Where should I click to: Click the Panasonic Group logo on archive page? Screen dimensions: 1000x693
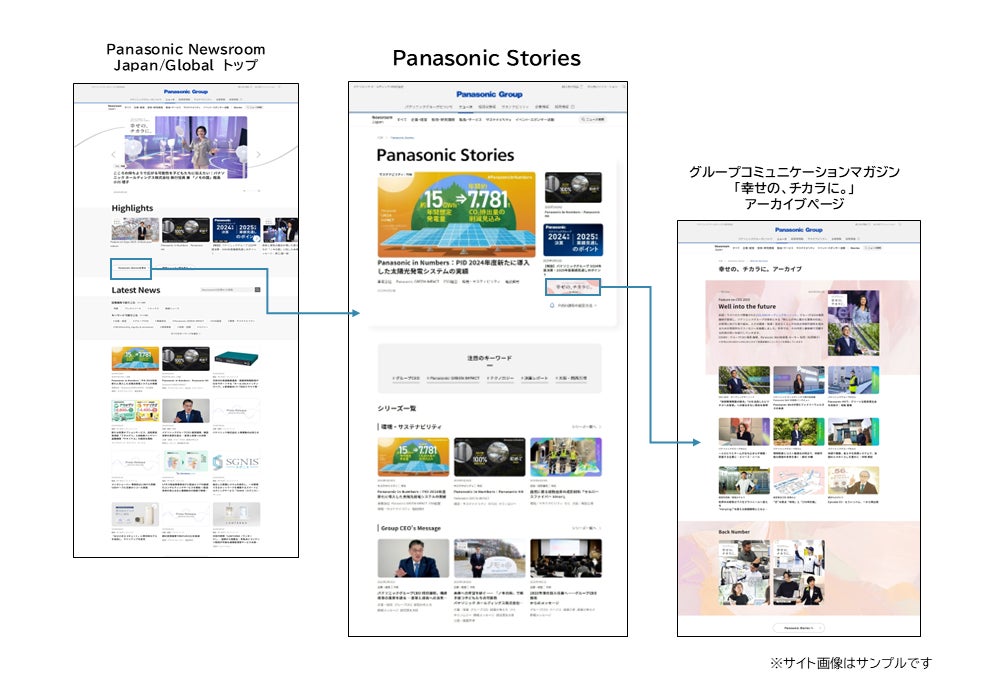[x=798, y=230]
